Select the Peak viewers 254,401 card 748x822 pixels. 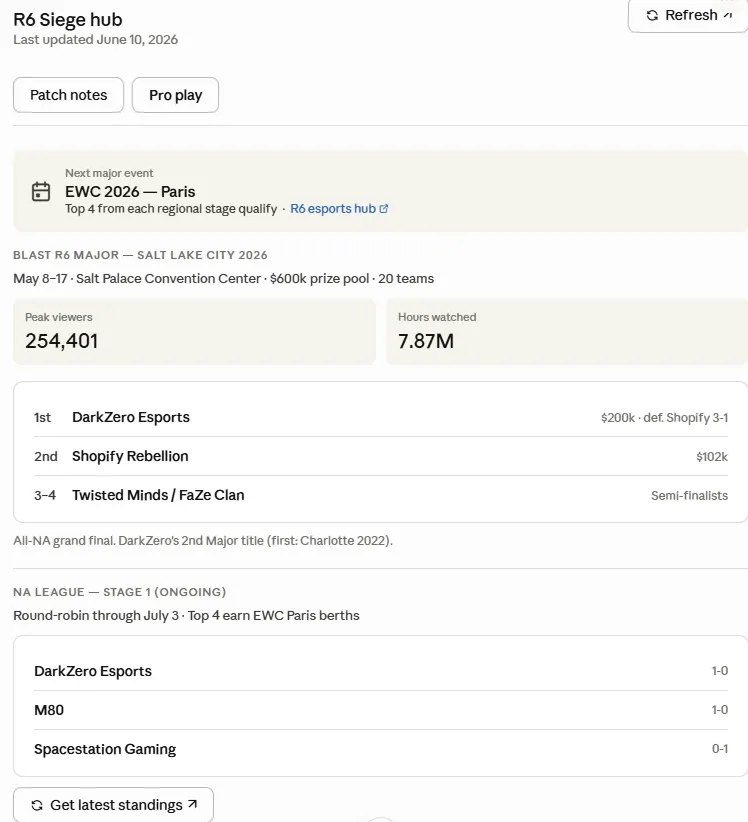194,331
